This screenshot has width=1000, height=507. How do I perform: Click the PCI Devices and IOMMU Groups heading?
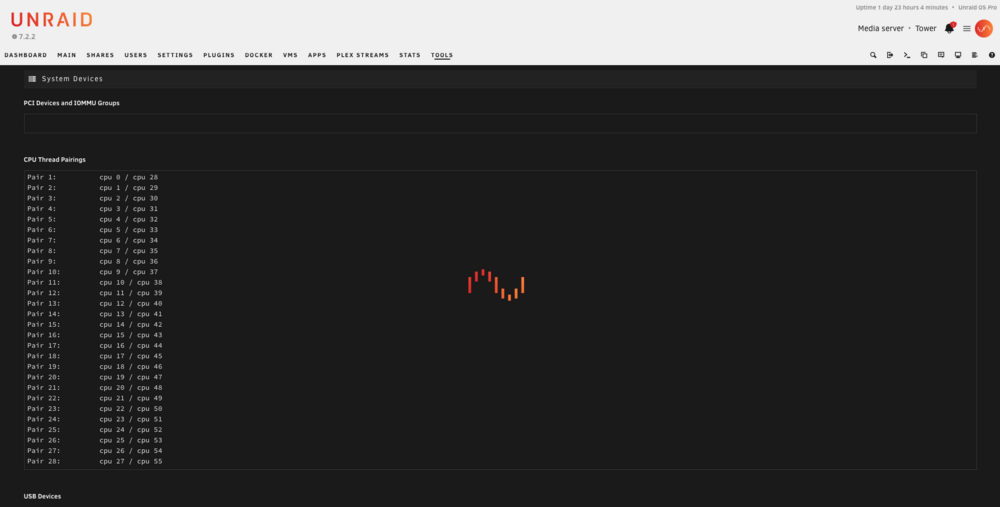[x=71, y=103]
